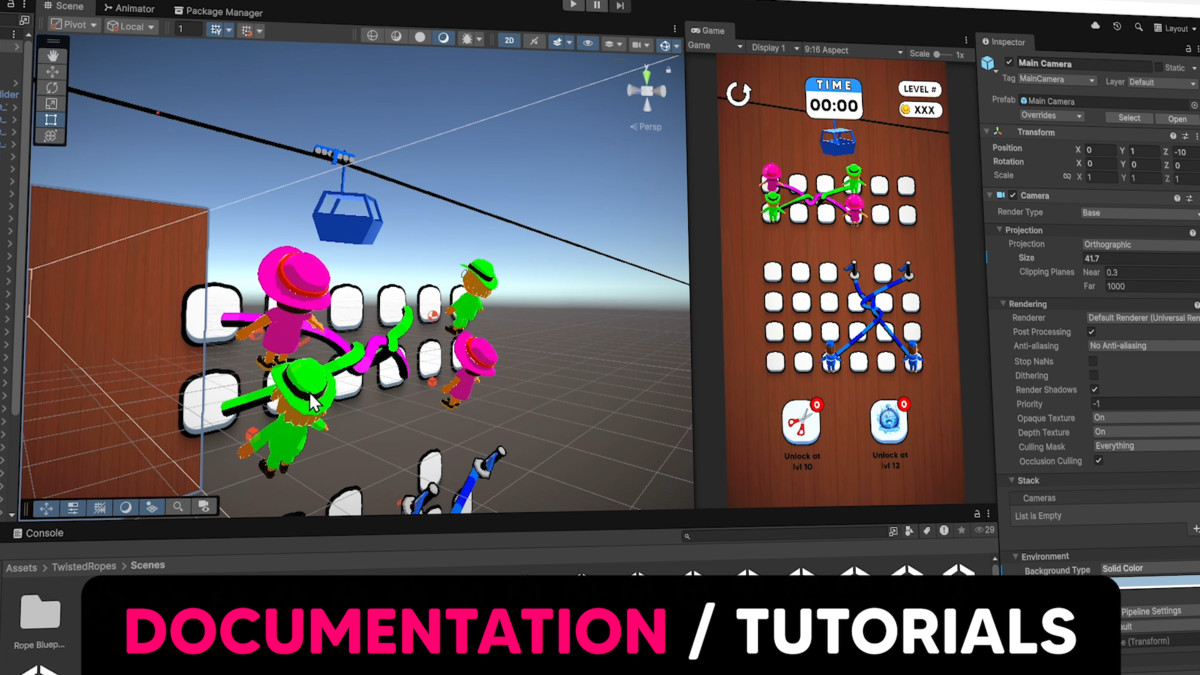Viewport: 1200px width, 675px height.
Task: Switch to the Scene tab
Action: (63, 6)
